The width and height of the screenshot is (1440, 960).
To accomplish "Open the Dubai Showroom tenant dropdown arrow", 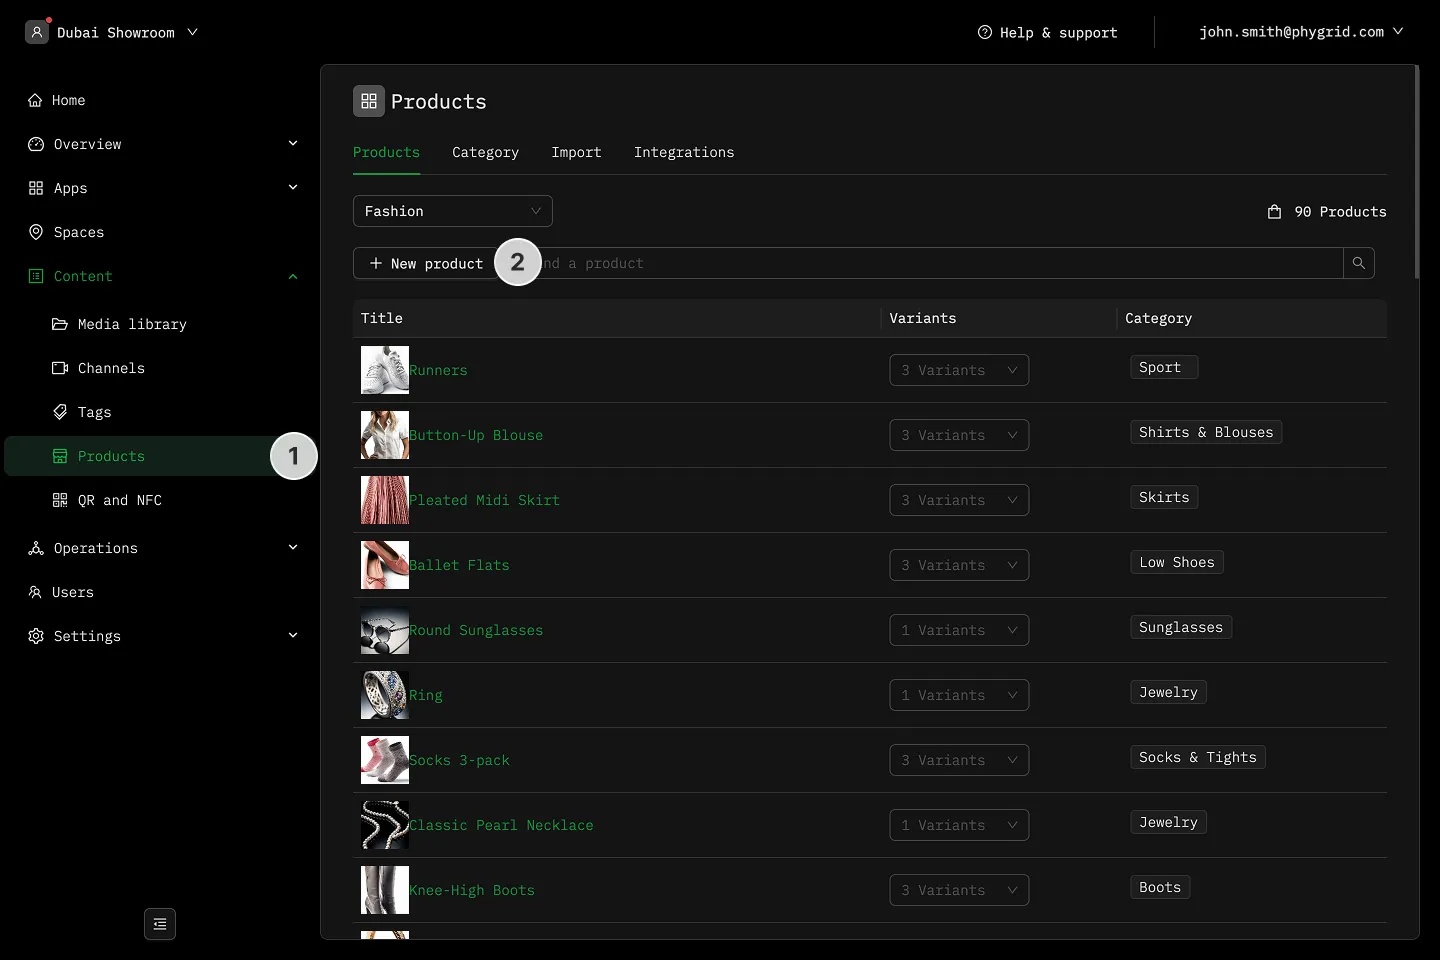I will coord(192,32).
